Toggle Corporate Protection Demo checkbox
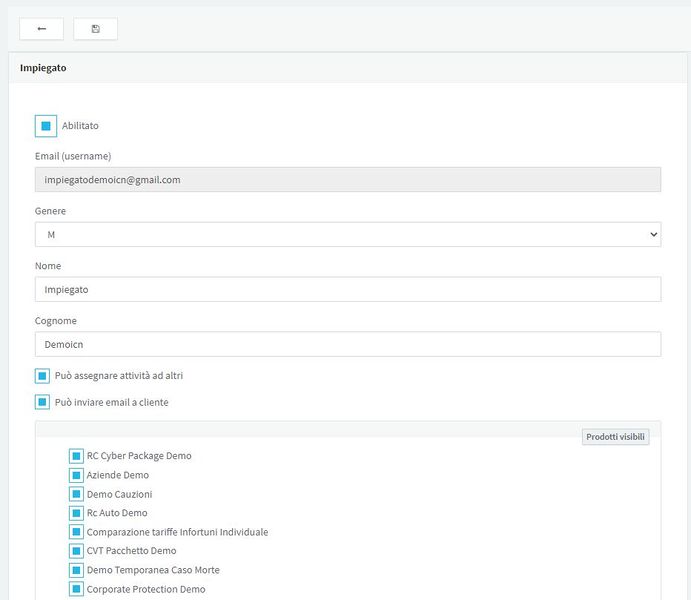 76,589
